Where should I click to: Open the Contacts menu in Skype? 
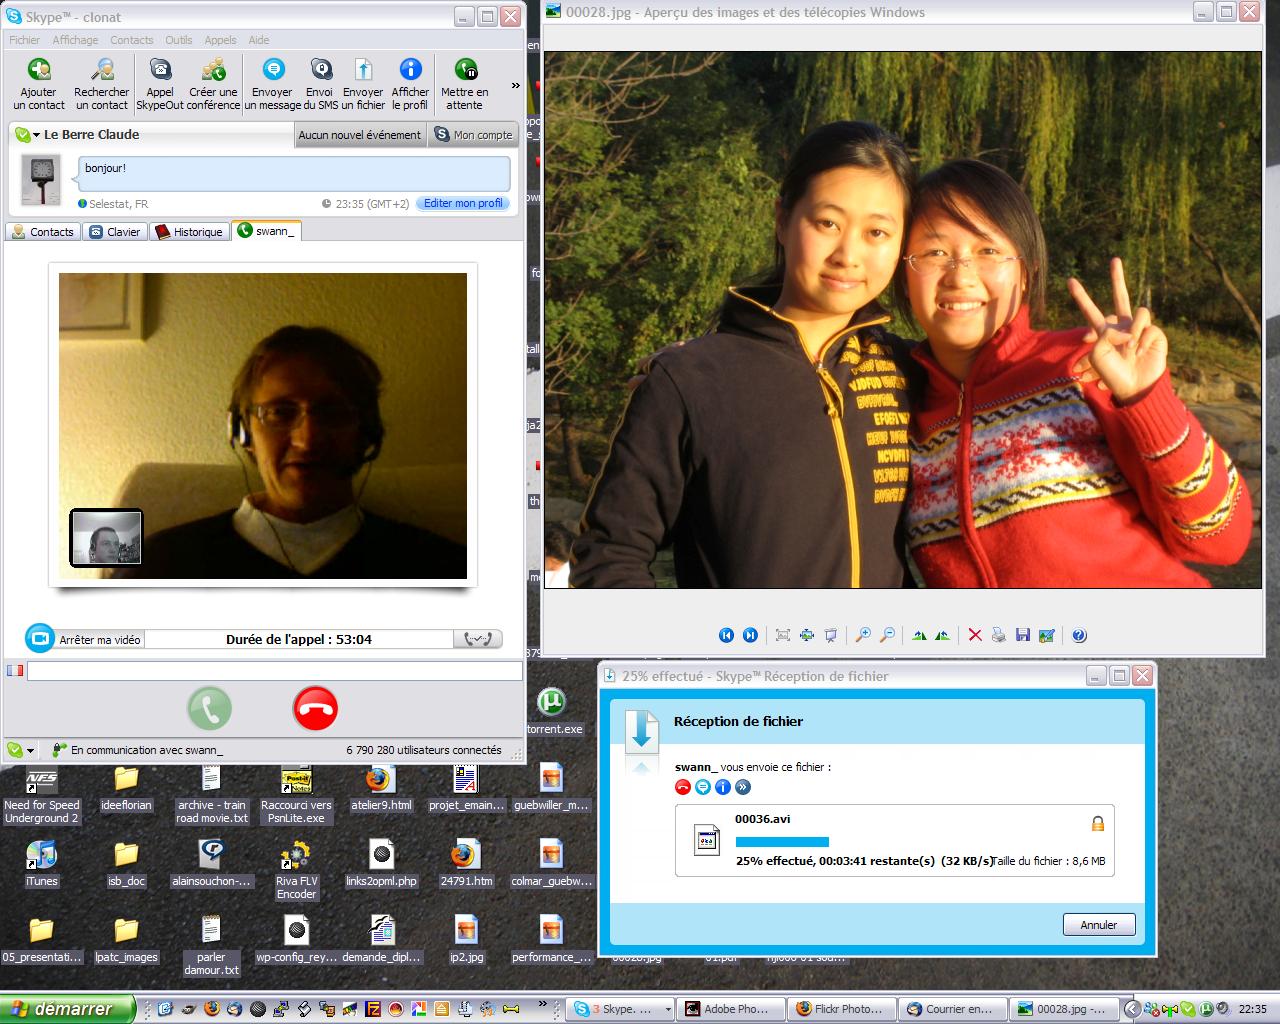pos(132,40)
